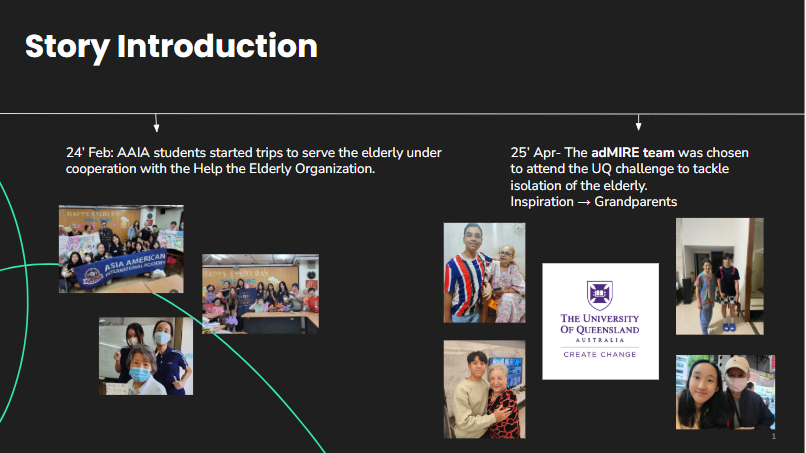Select the photo with grandmother in floral top
The height and width of the screenshot is (453, 806).
[x=484, y=389]
